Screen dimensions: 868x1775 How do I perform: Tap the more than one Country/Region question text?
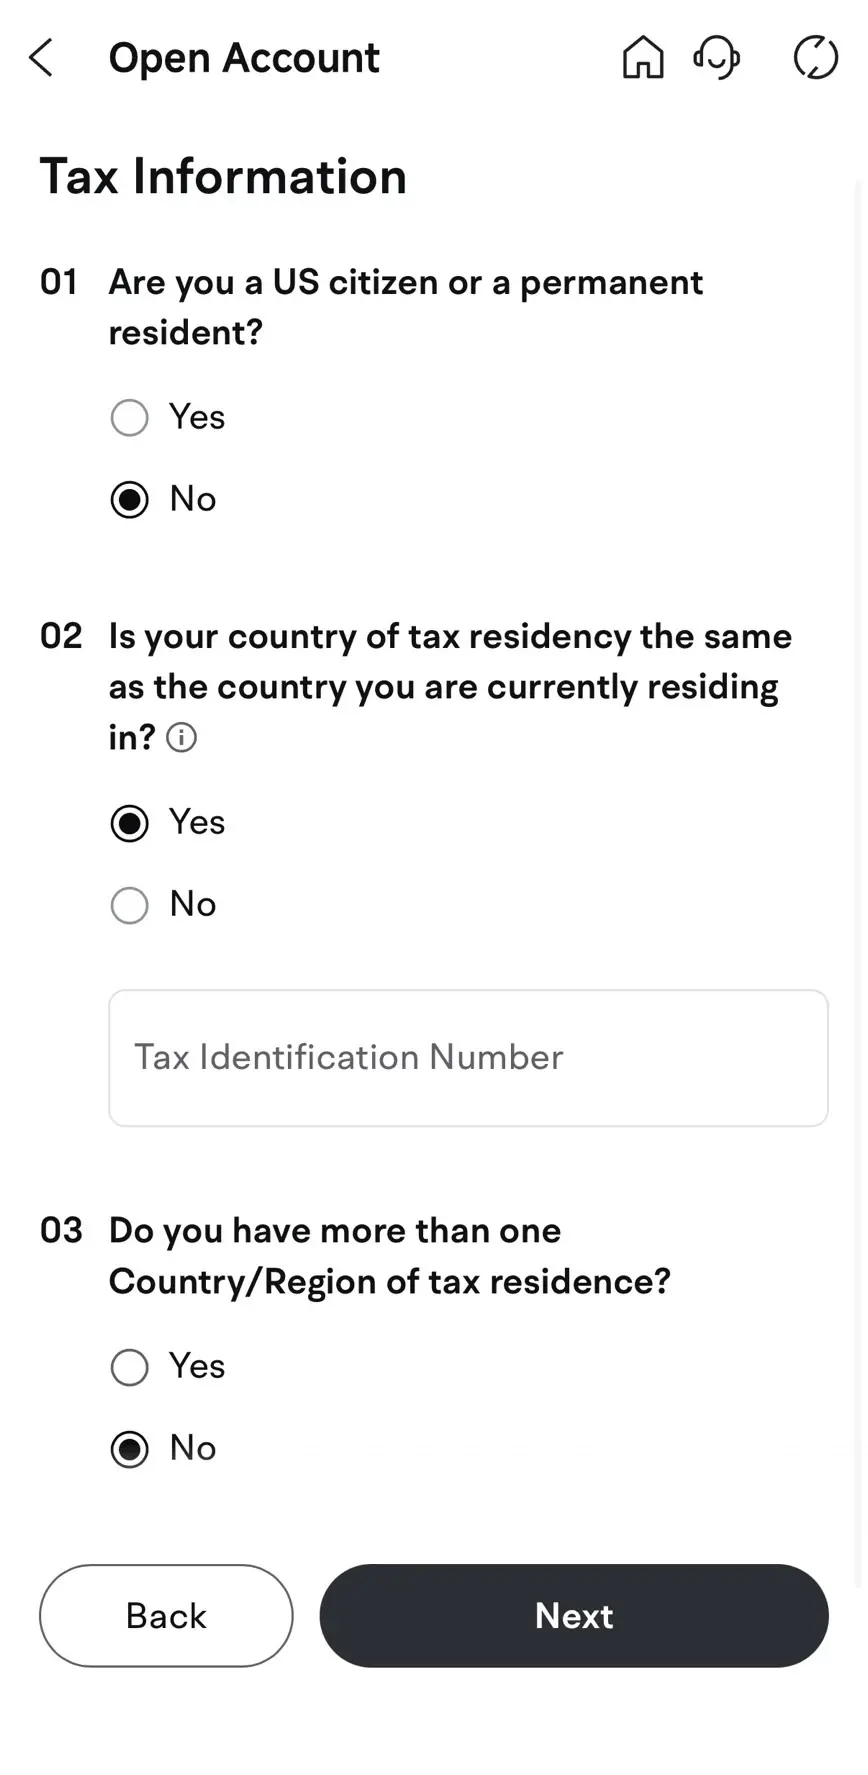(389, 1256)
